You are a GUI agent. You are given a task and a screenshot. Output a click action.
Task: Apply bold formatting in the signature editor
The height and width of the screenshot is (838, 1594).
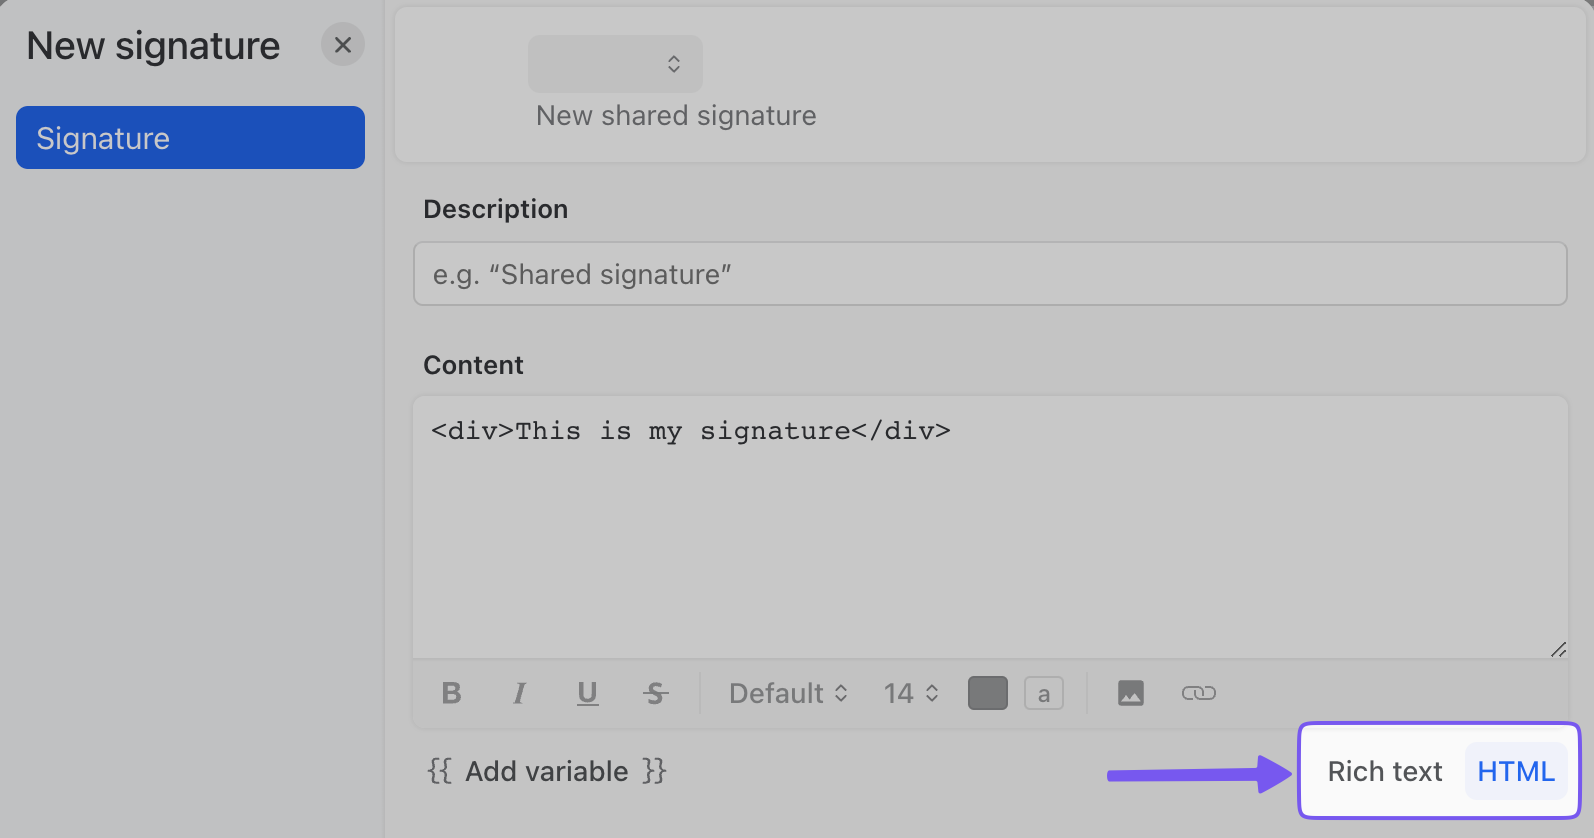click(451, 693)
